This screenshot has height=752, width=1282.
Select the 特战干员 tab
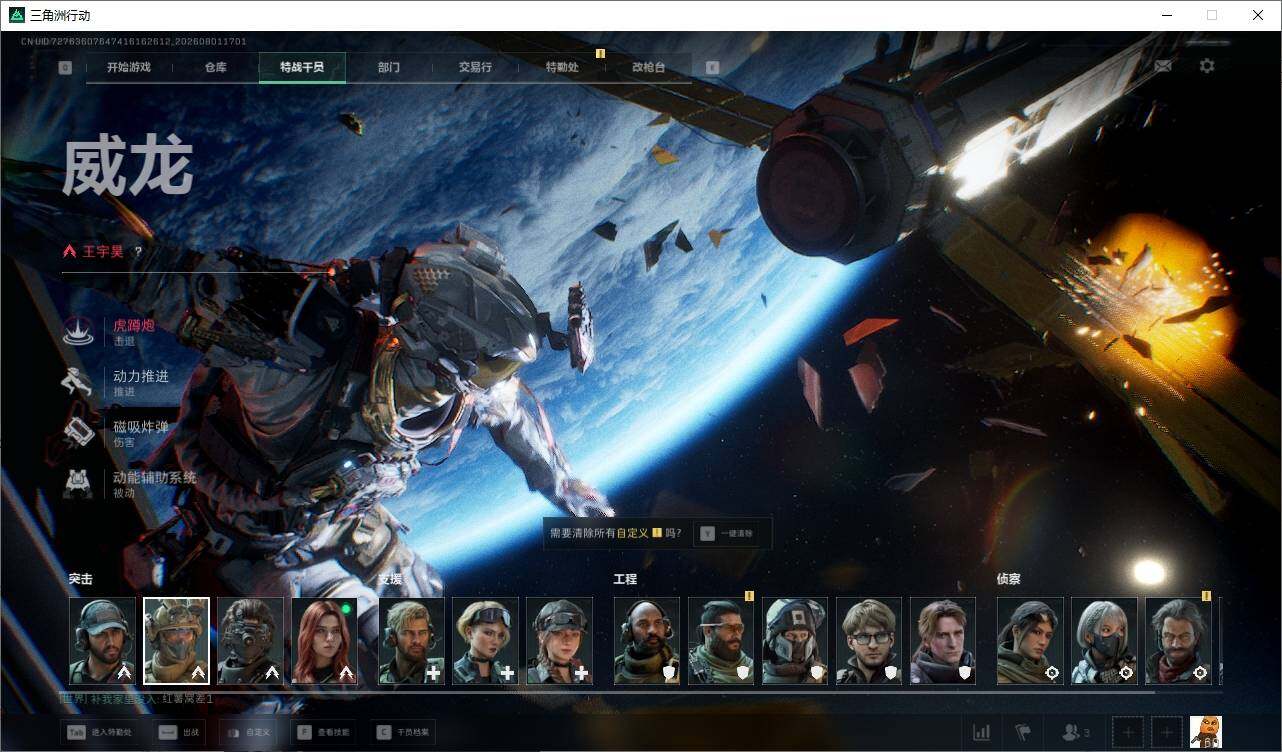pos(302,67)
